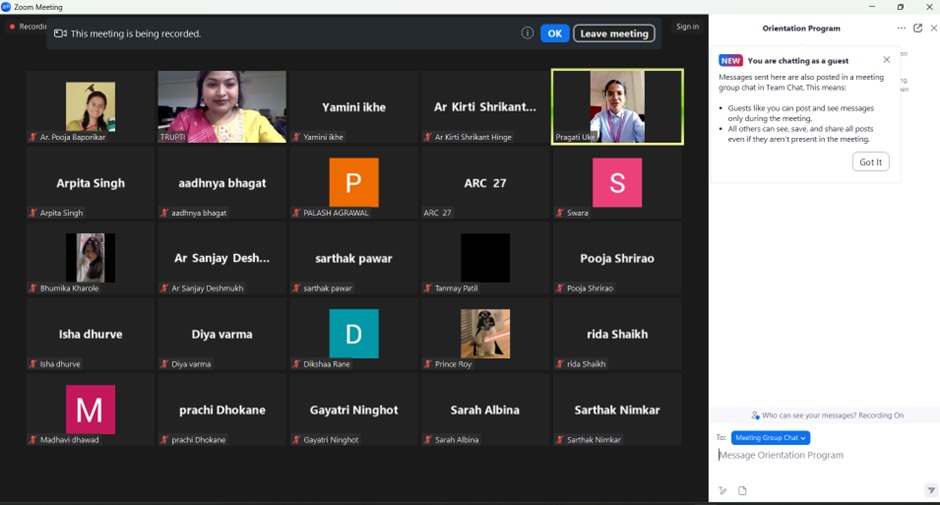Click the Sign in link
Screen dimensions: 940x505
pos(687,27)
